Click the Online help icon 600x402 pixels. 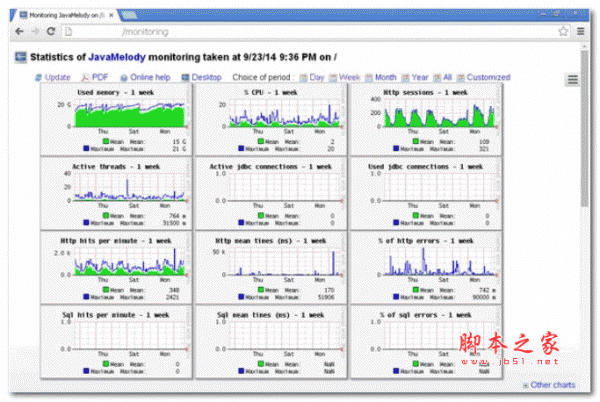pyautogui.click(x=124, y=78)
